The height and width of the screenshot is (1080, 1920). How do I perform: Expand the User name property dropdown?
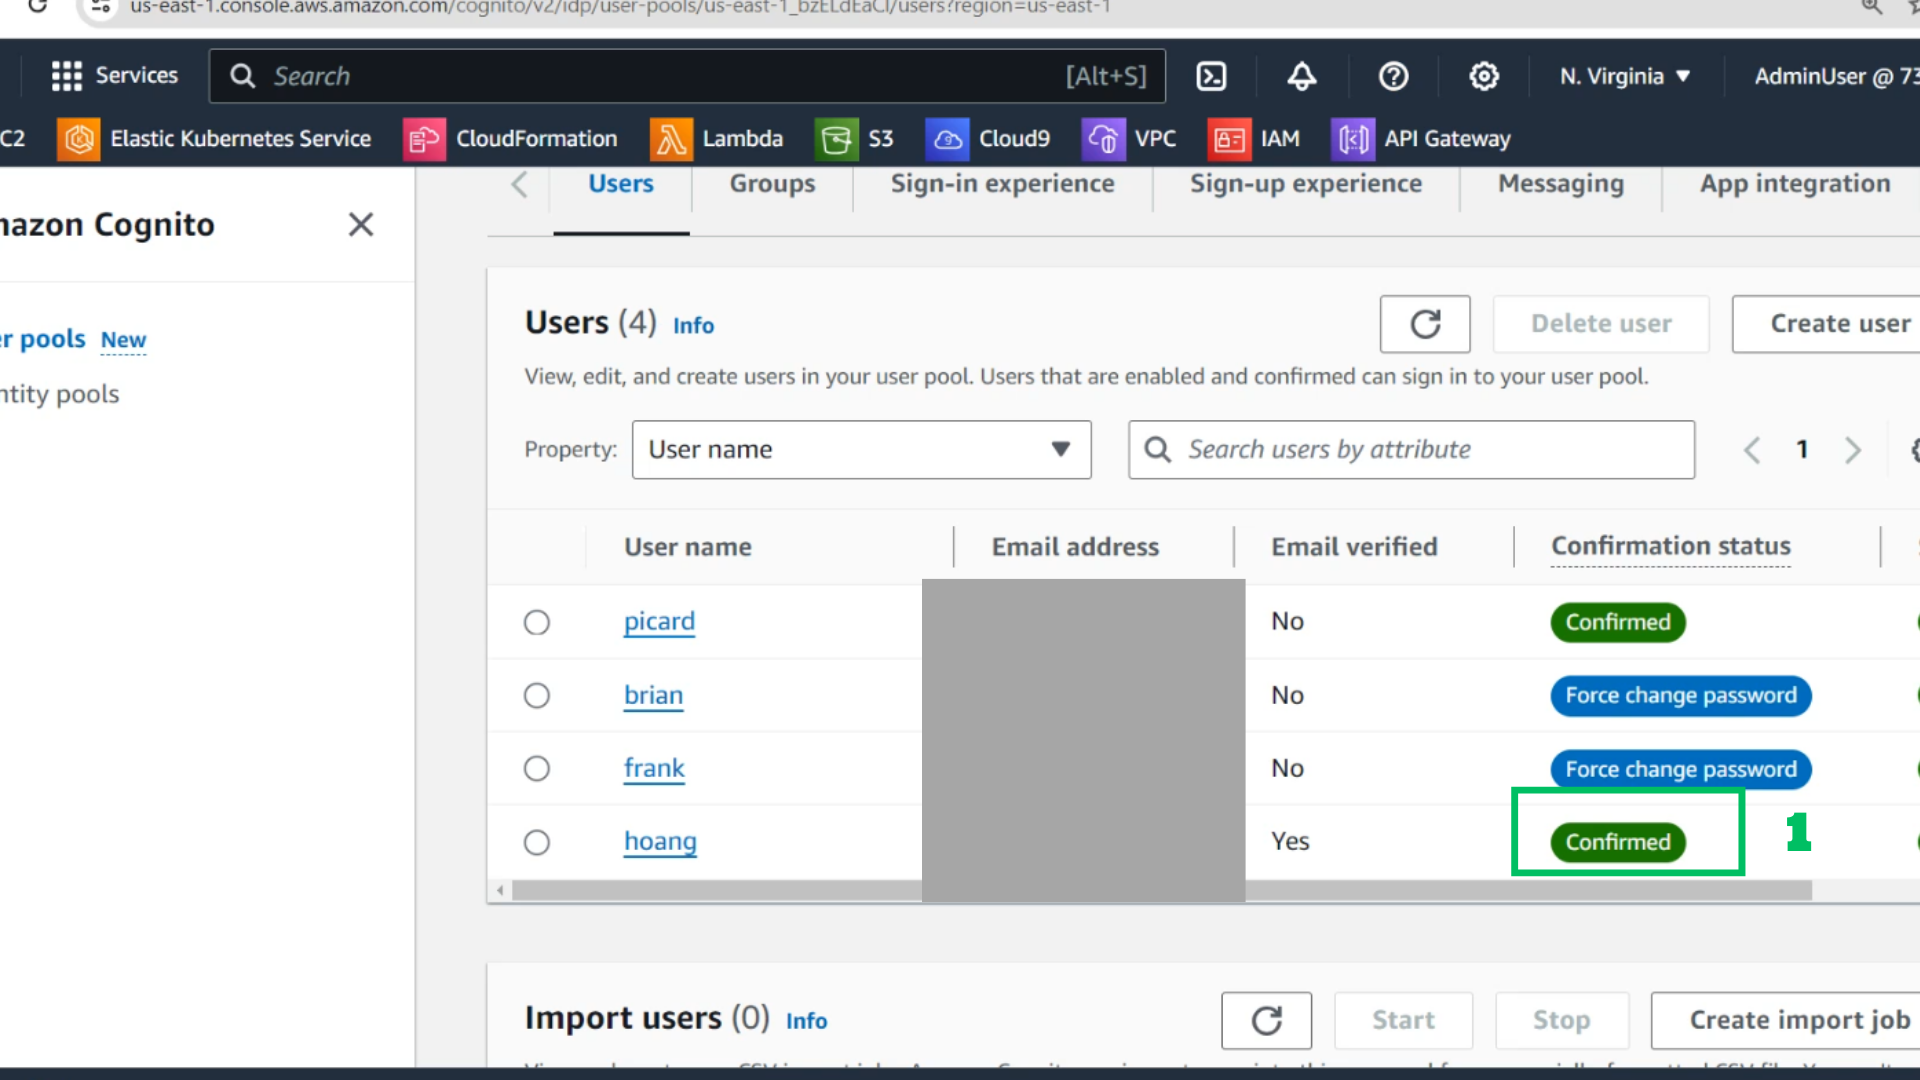click(861, 450)
